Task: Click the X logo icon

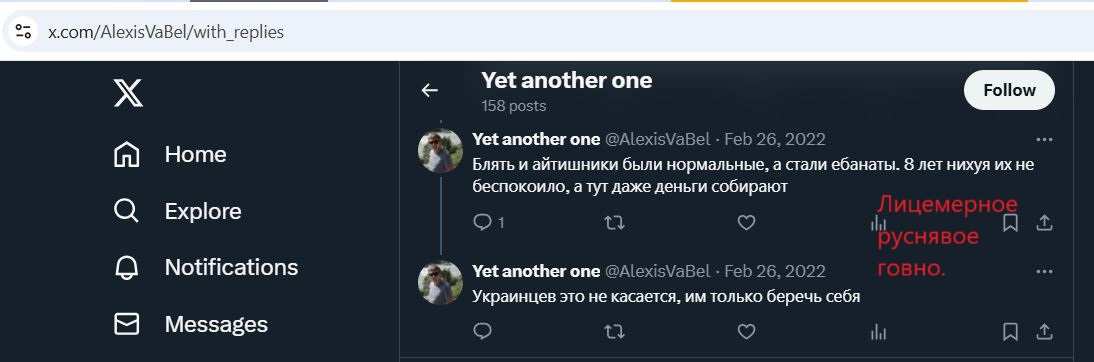Action: pos(128,92)
